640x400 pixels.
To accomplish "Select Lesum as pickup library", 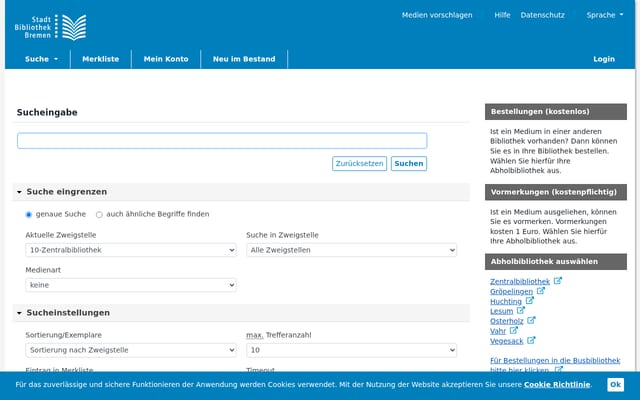I will click(x=501, y=311).
